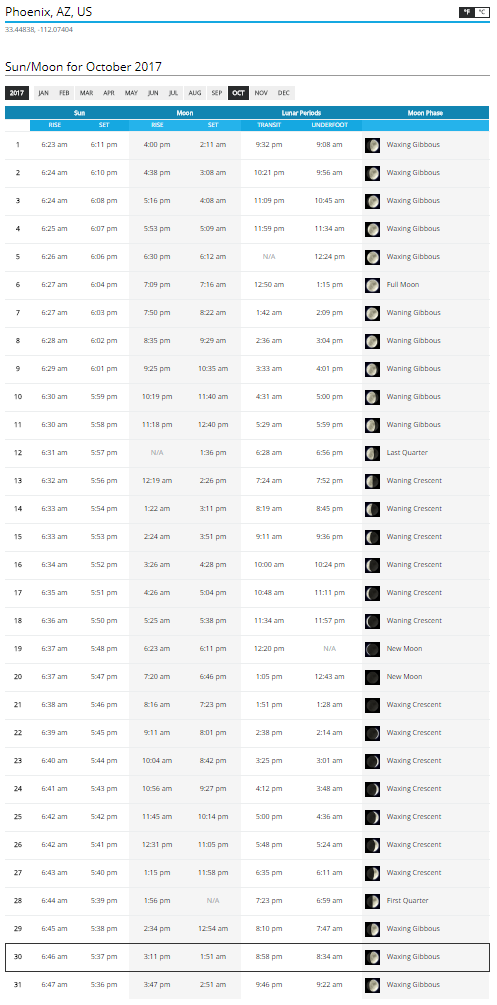This screenshot has height=1005, width=497.
Task: Switch temperature units to °F
Action: [467, 12]
